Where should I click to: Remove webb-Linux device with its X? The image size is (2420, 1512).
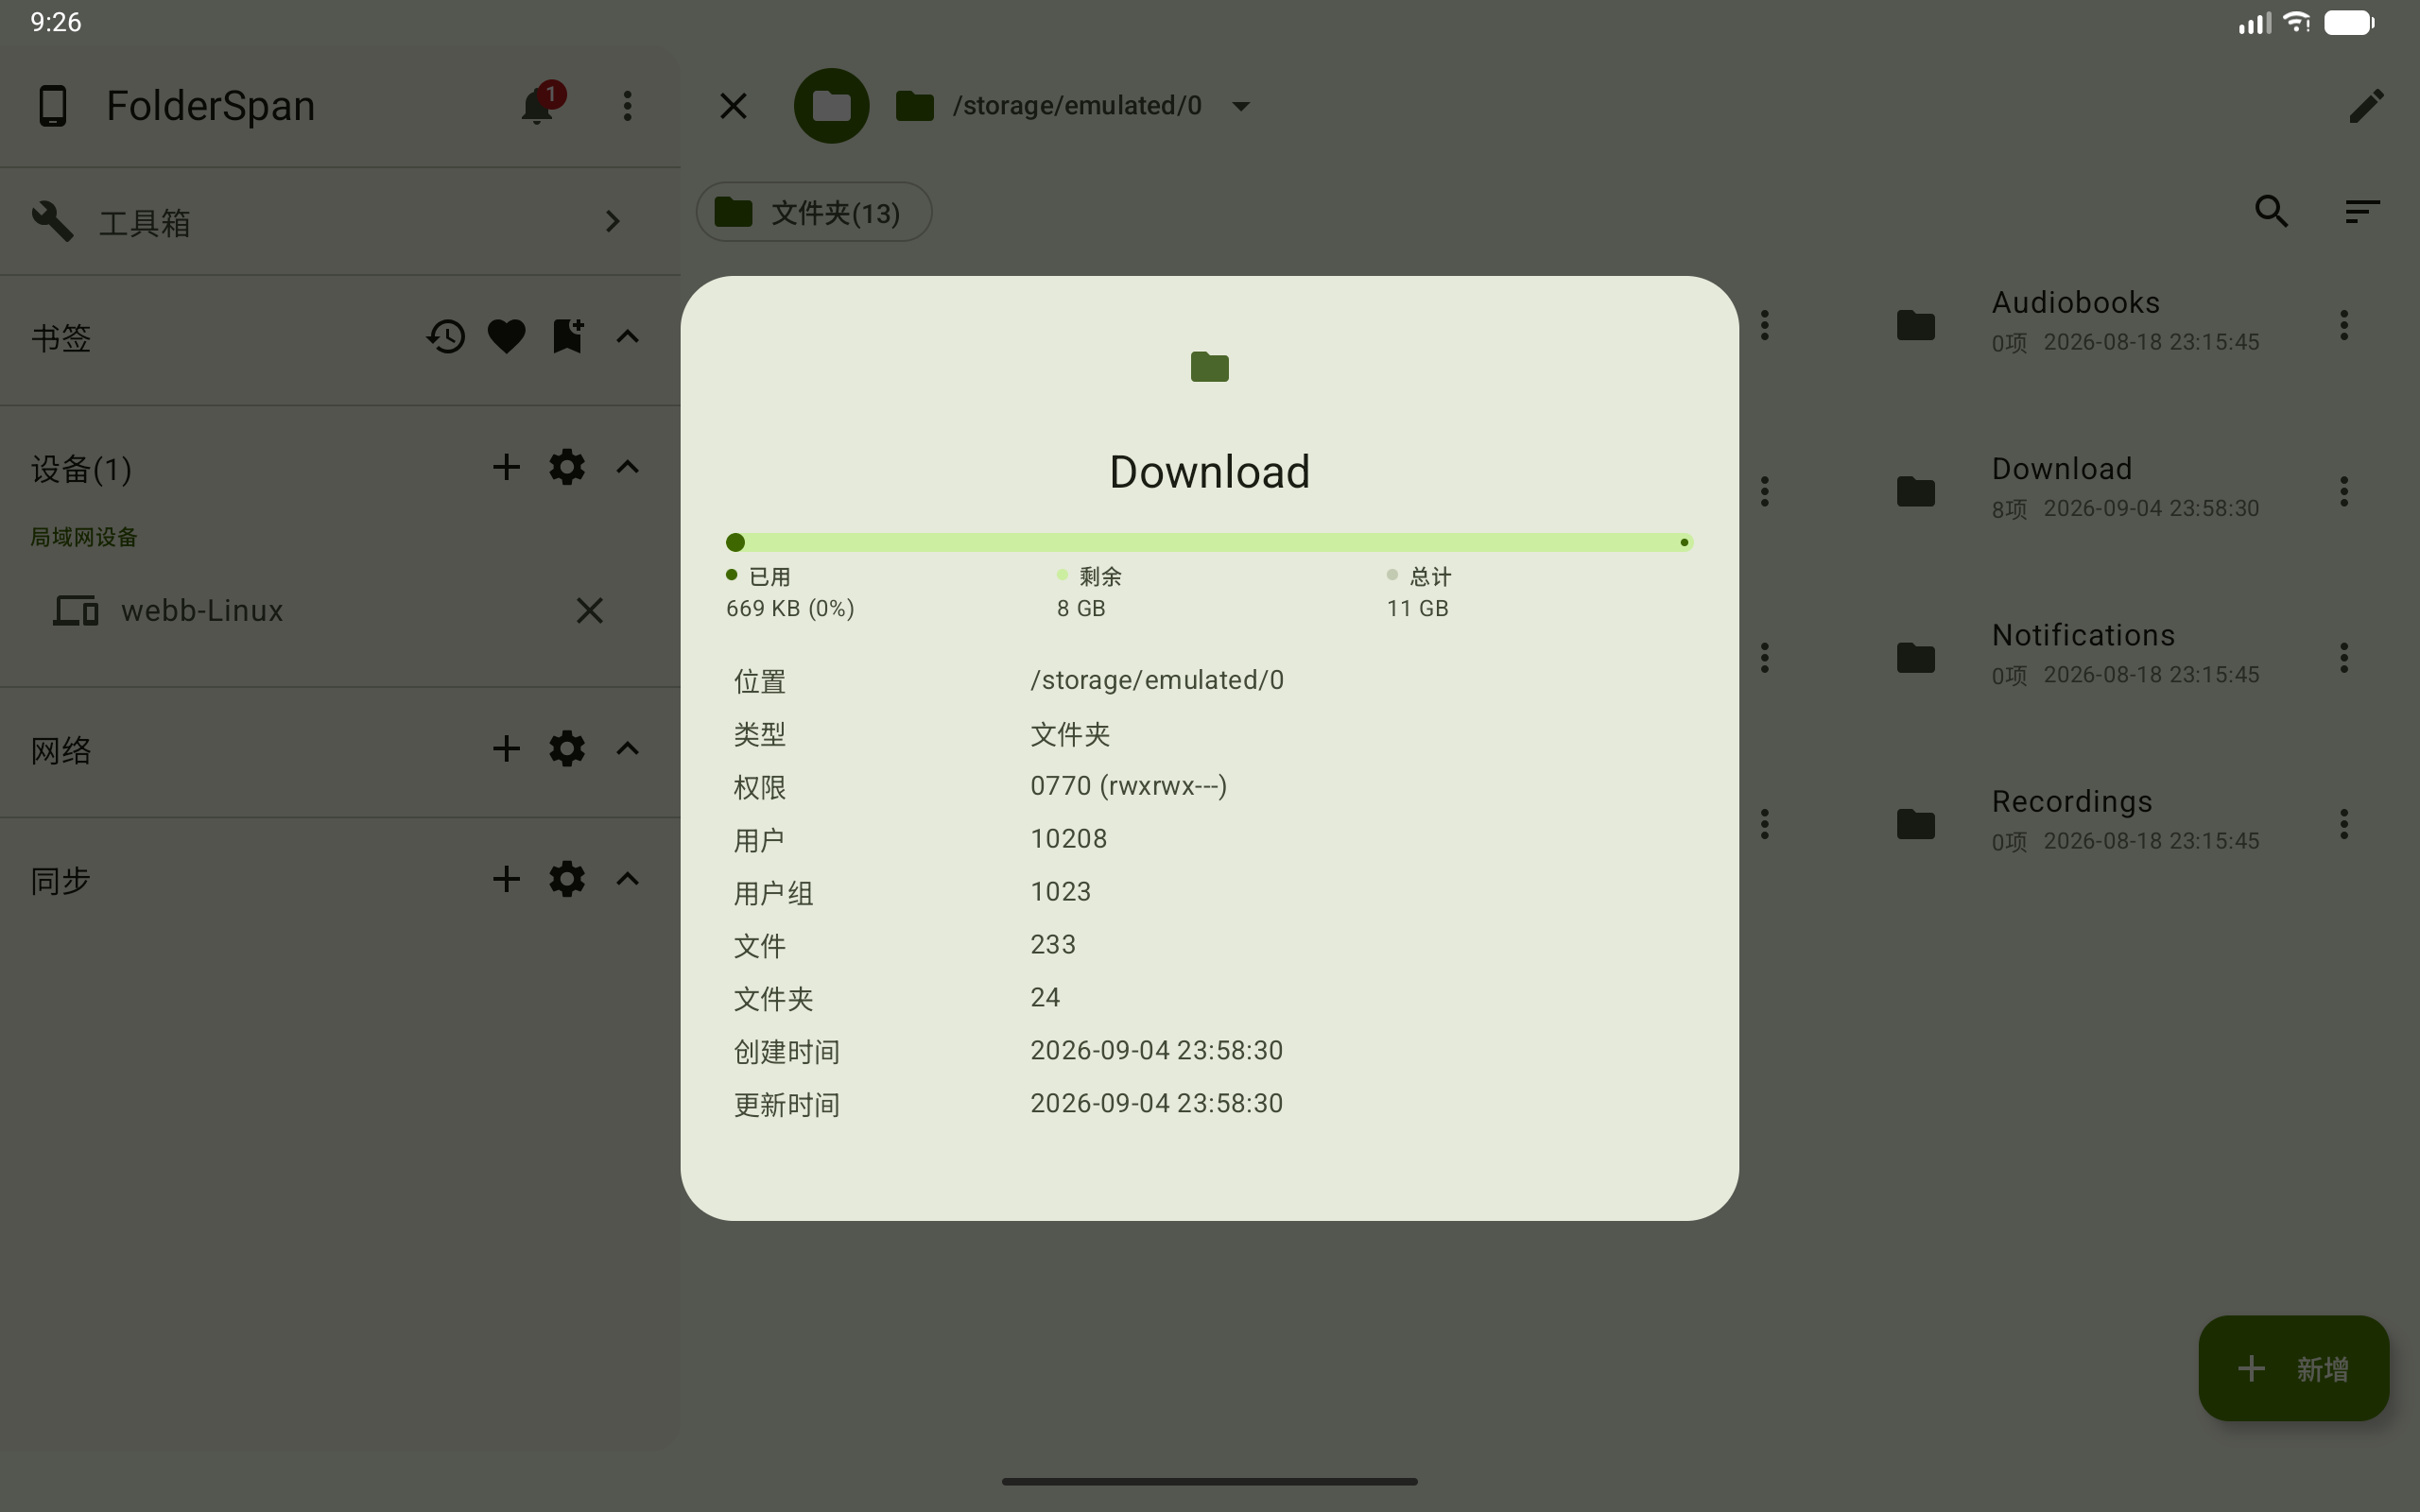(590, 610)
